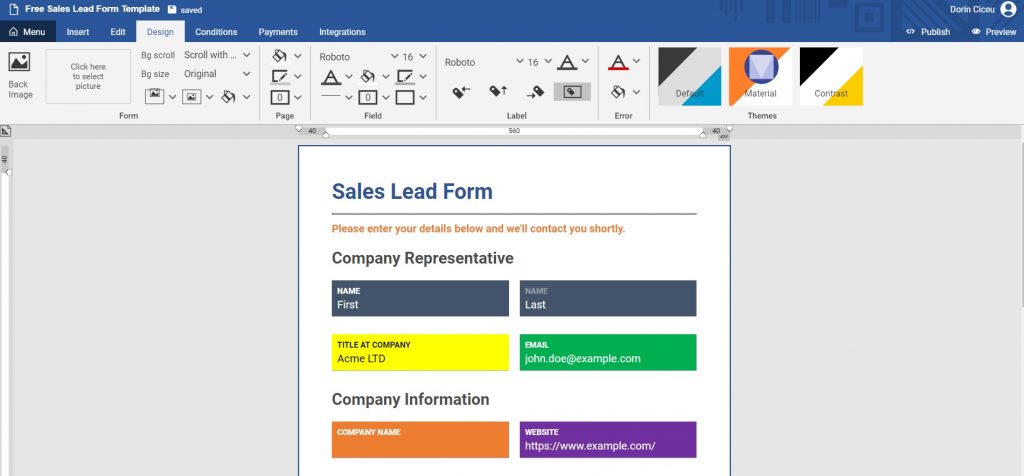
Task: Click Label section text color icon
Action: pyautogui.click(x=567, y=63)
